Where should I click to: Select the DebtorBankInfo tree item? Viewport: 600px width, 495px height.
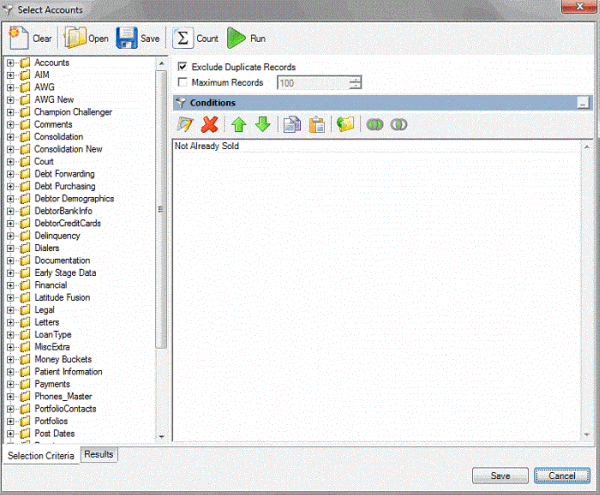point(63,211)
